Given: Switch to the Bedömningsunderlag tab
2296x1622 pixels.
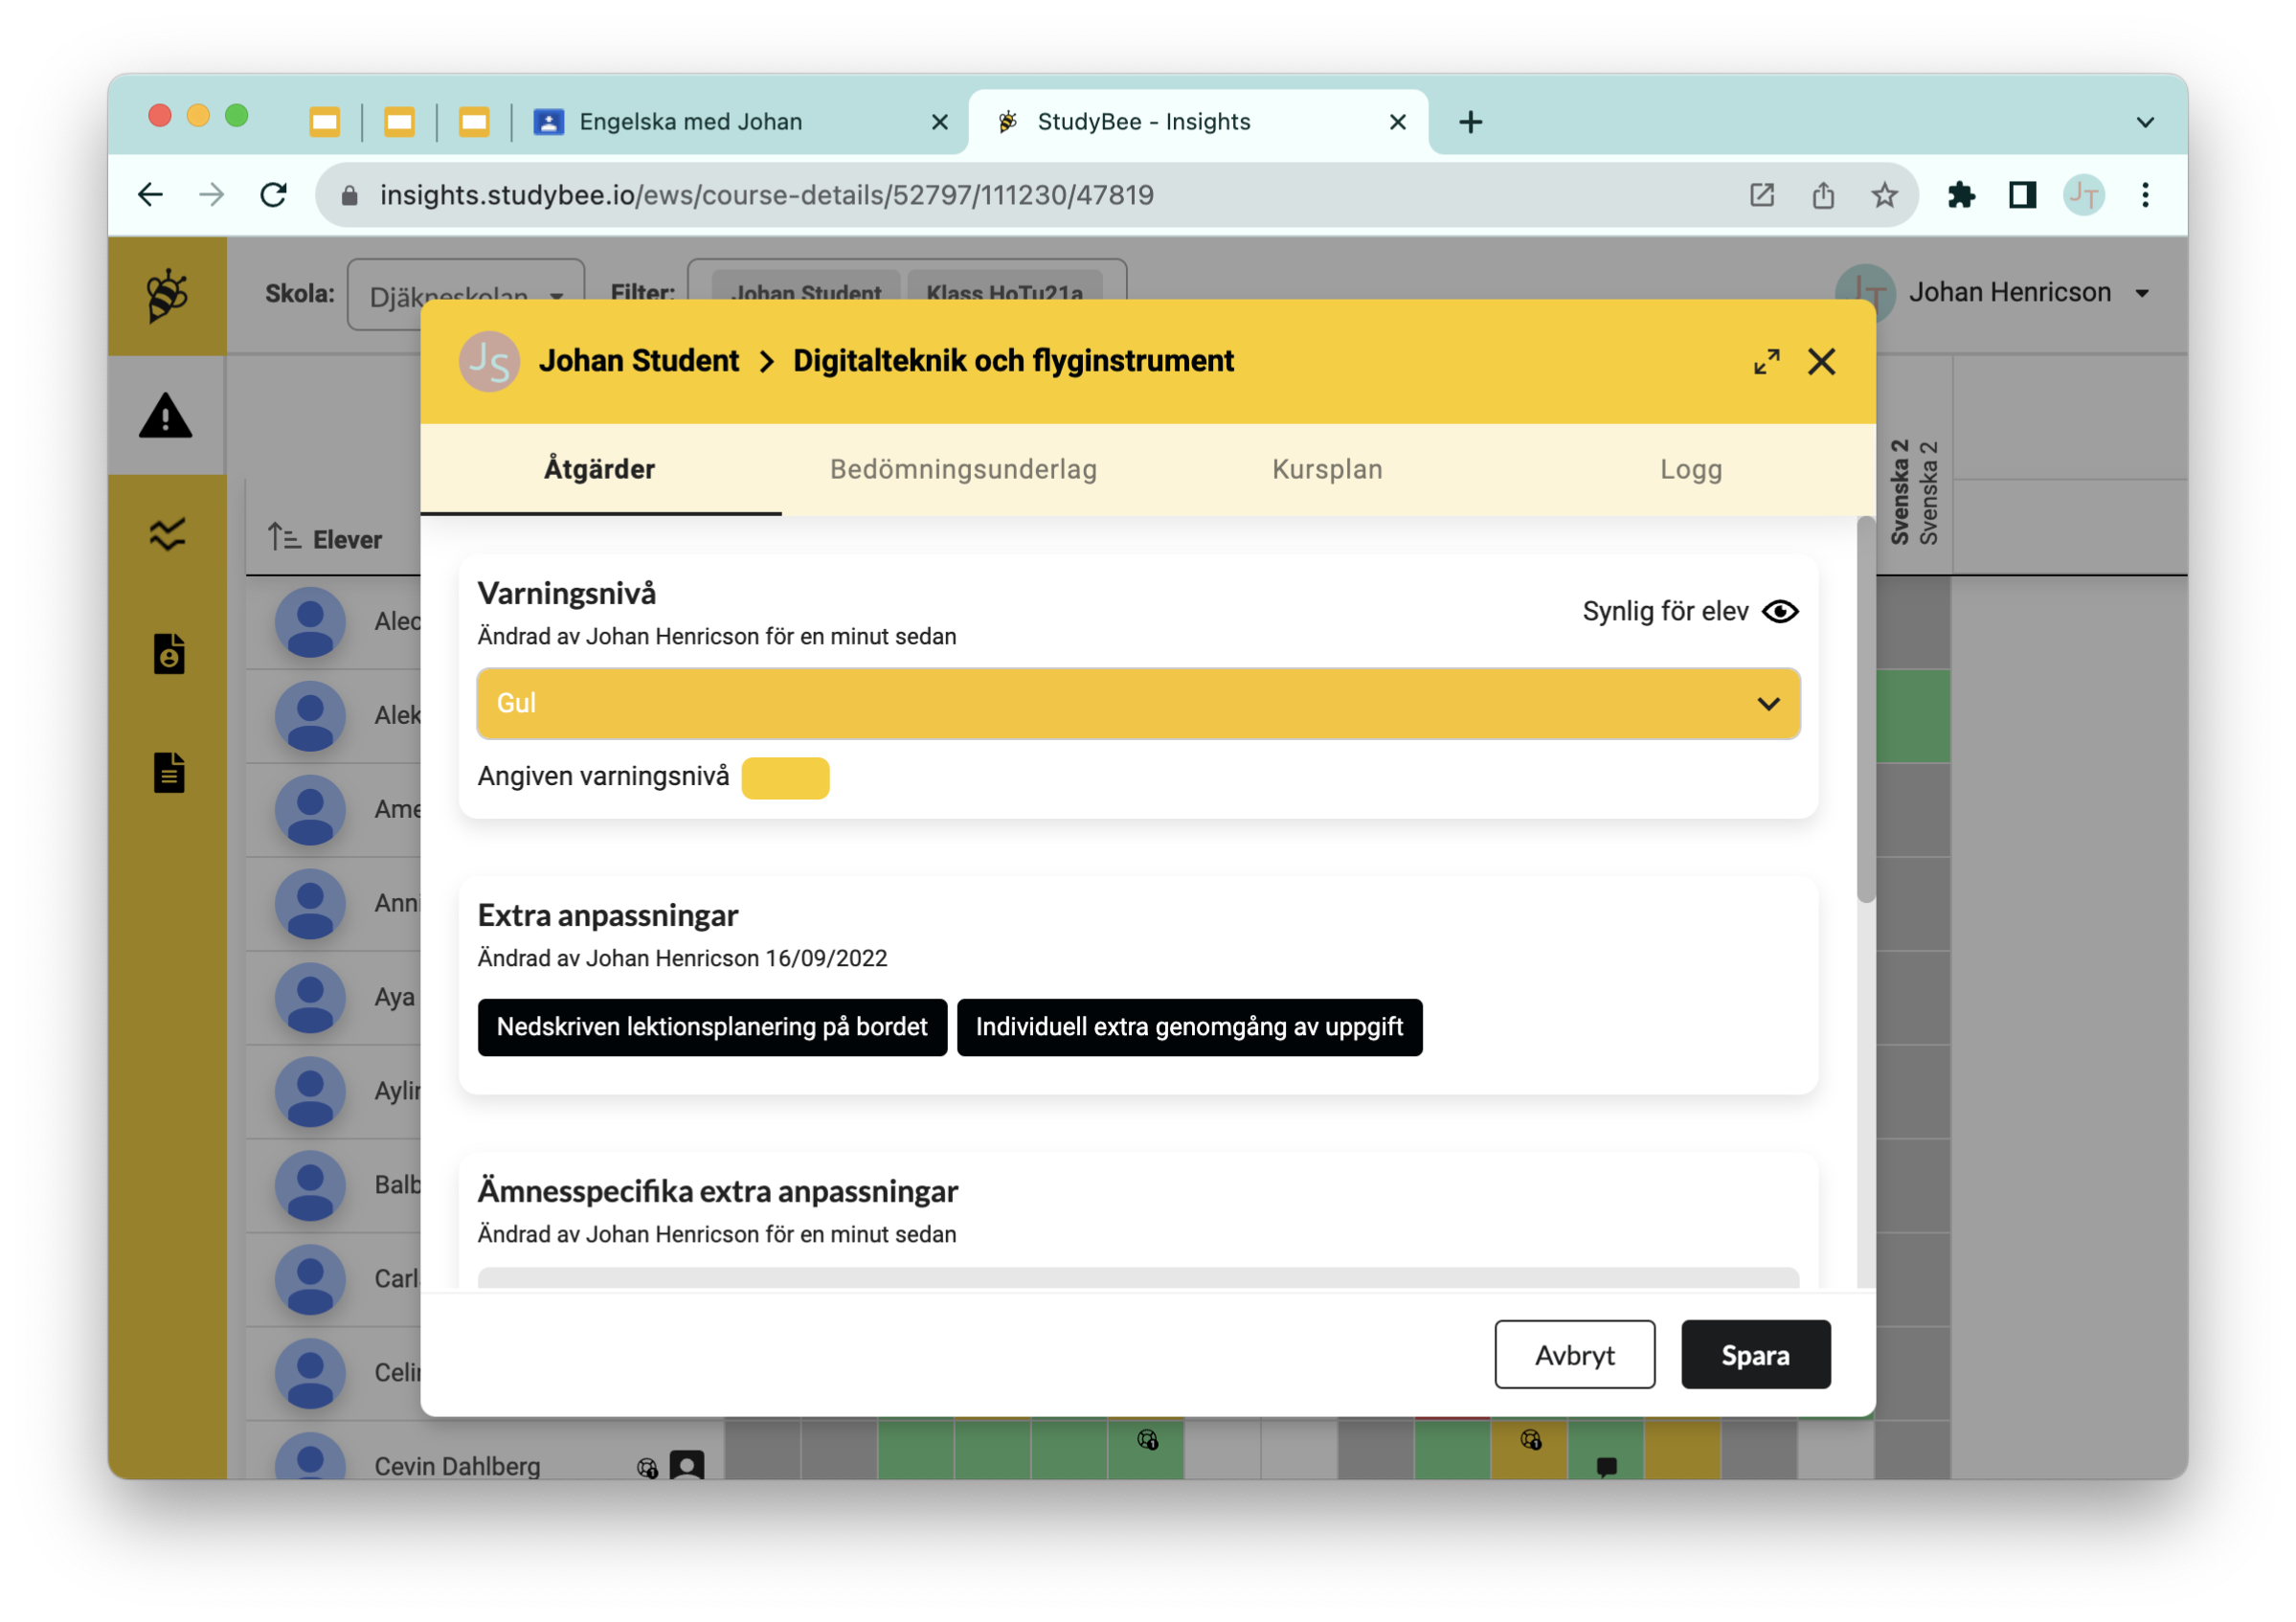Looking at the screenshot, I should [x=963, y=469].
